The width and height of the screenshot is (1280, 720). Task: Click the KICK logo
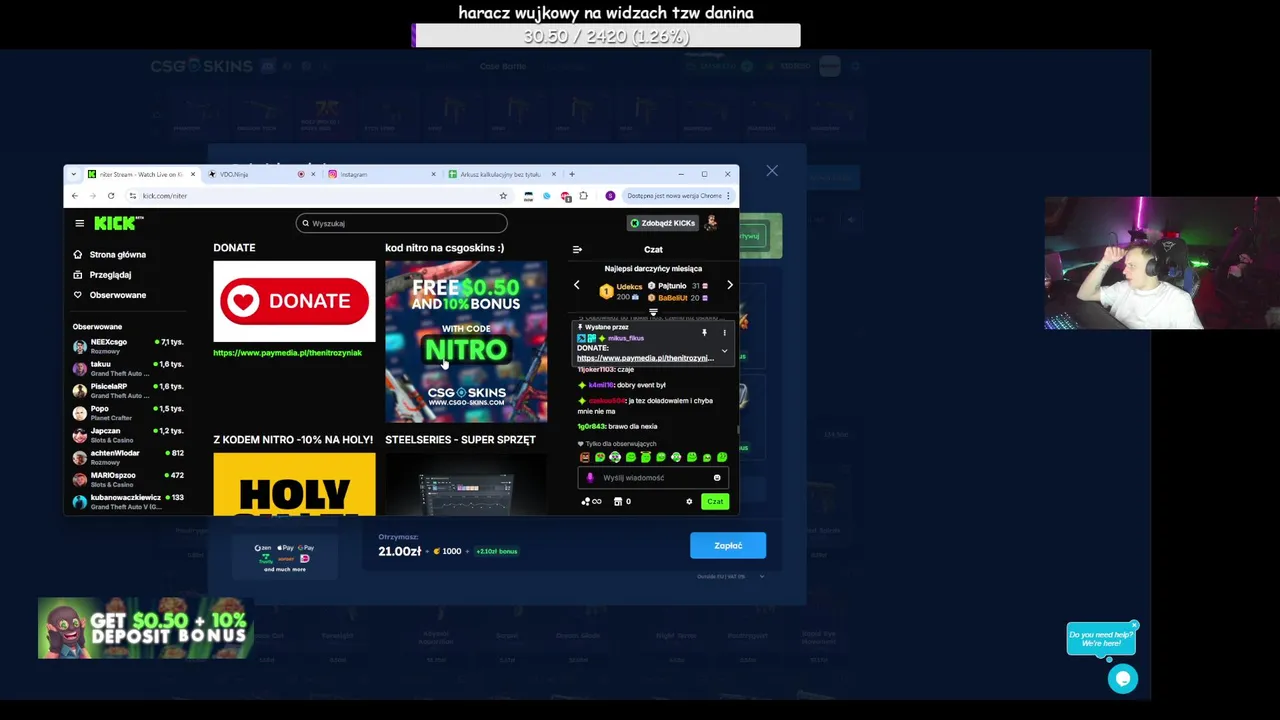click(119, 223)
